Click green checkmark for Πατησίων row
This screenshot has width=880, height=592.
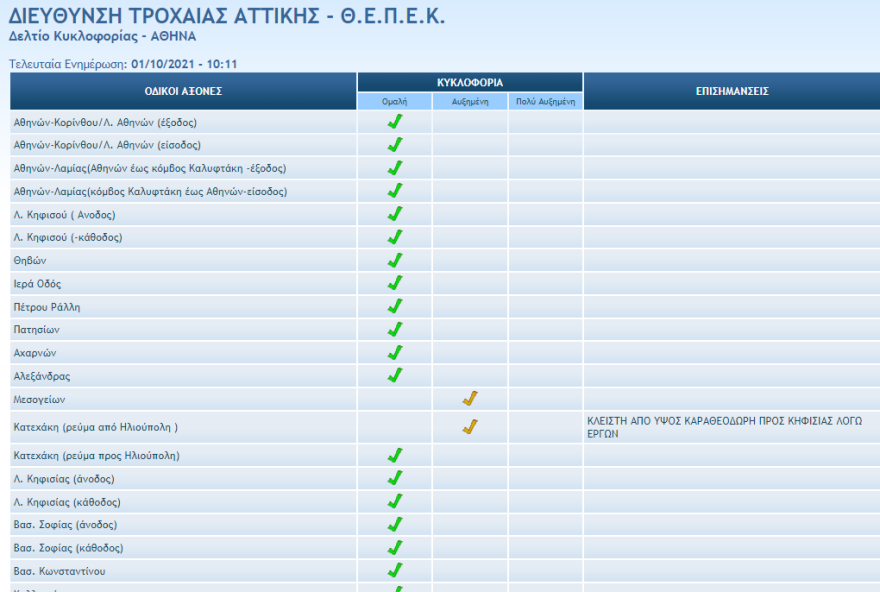pos(395,329)
